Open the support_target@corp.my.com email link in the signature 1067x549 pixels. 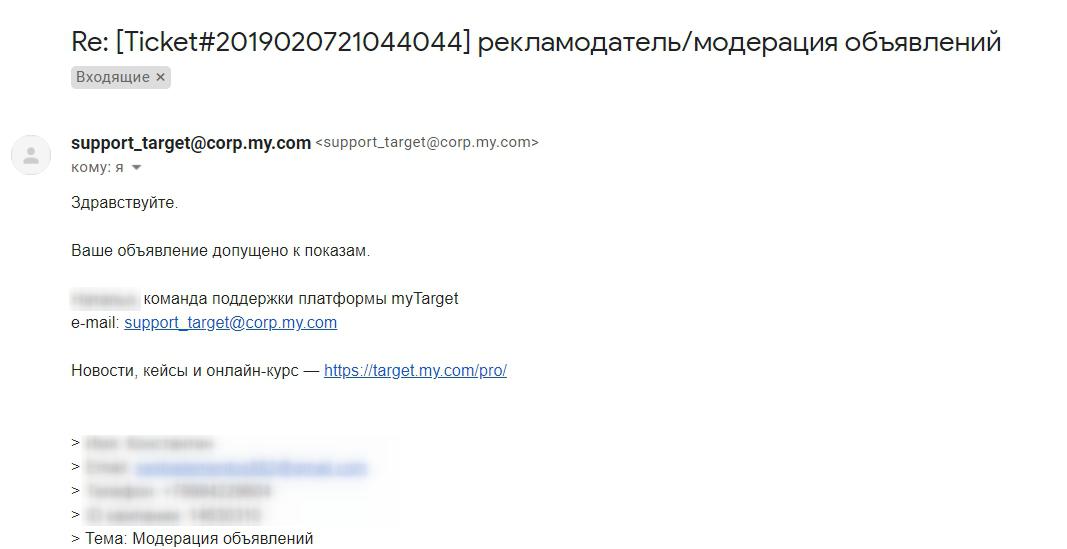231,322
